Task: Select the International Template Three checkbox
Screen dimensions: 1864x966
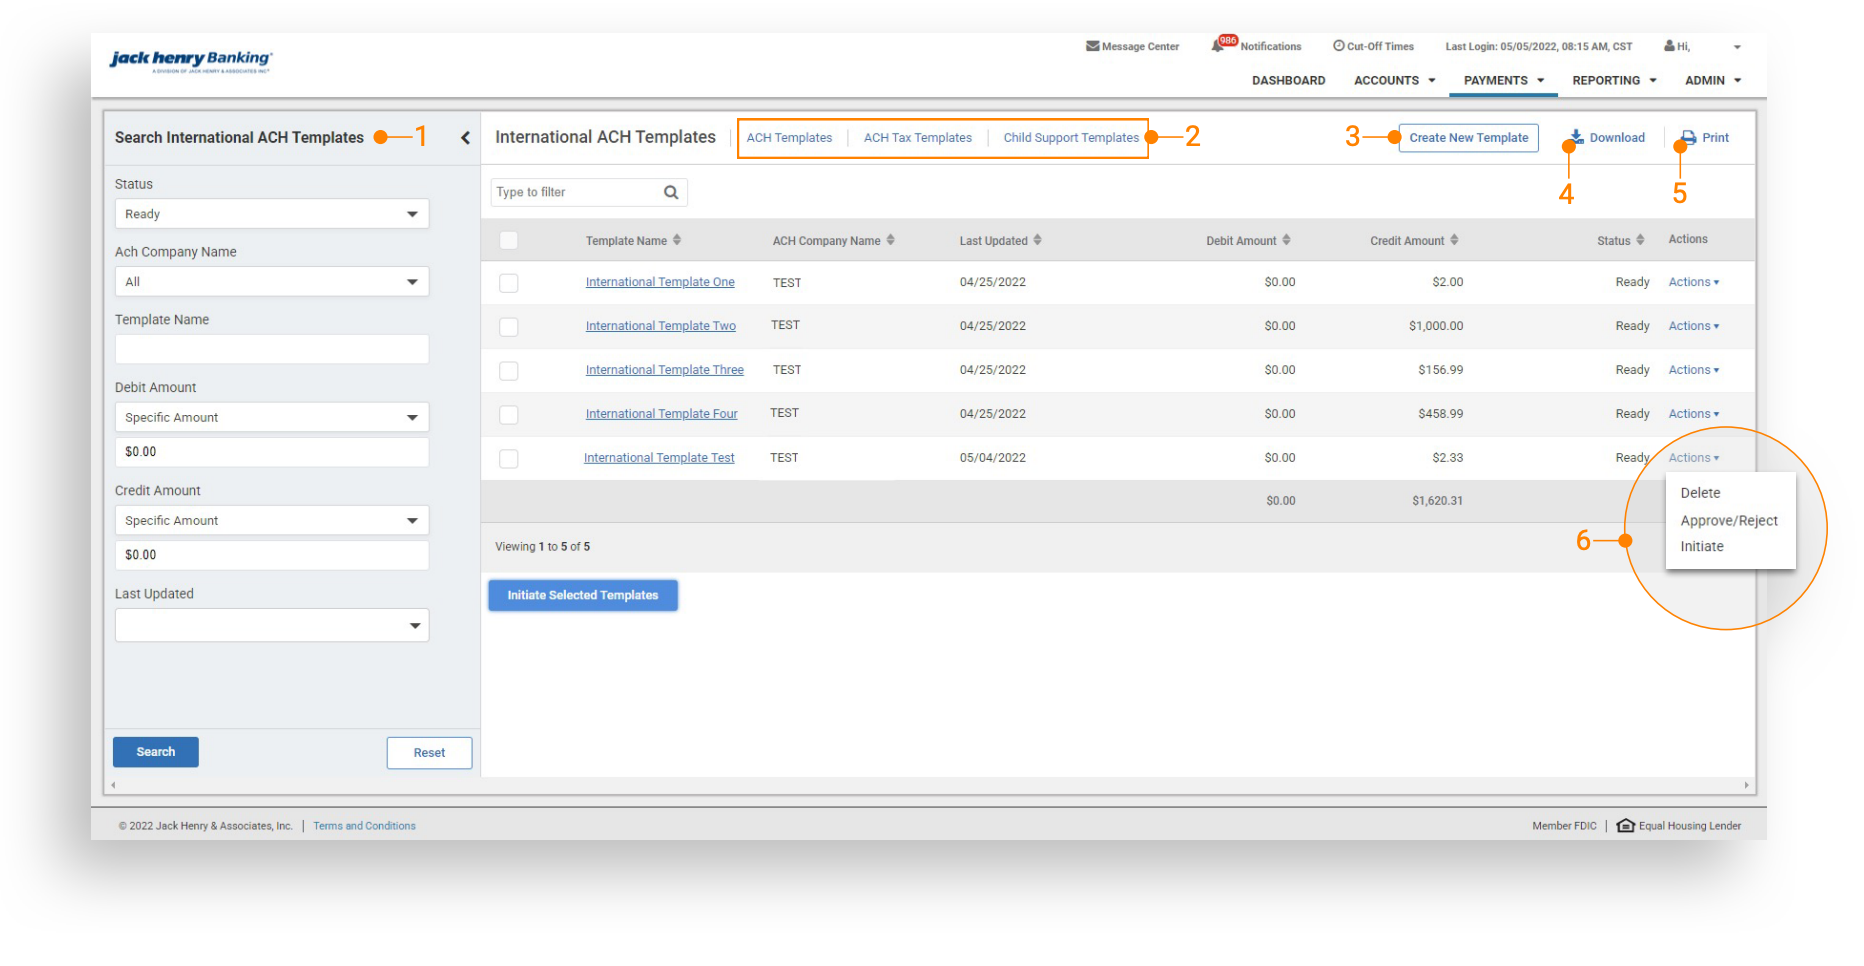Action: 509,371
